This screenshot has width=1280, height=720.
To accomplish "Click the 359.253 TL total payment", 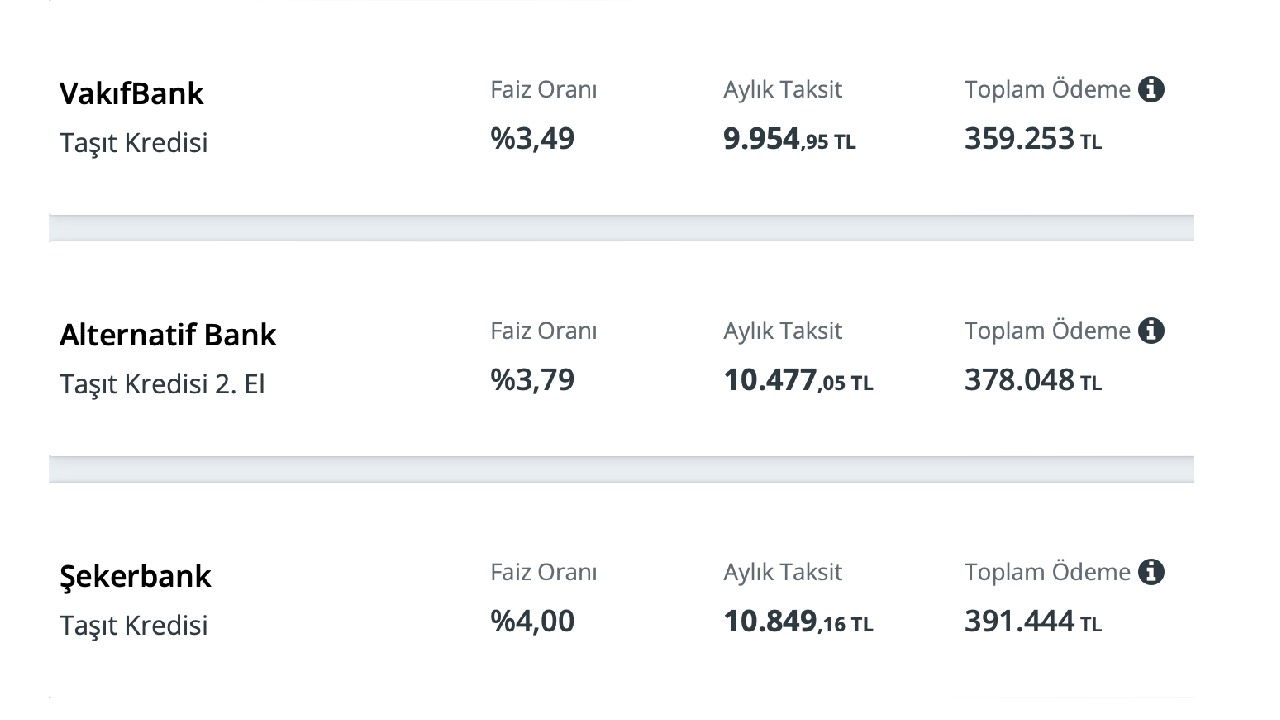I will pyautogui.click(x=1033, y=138).
